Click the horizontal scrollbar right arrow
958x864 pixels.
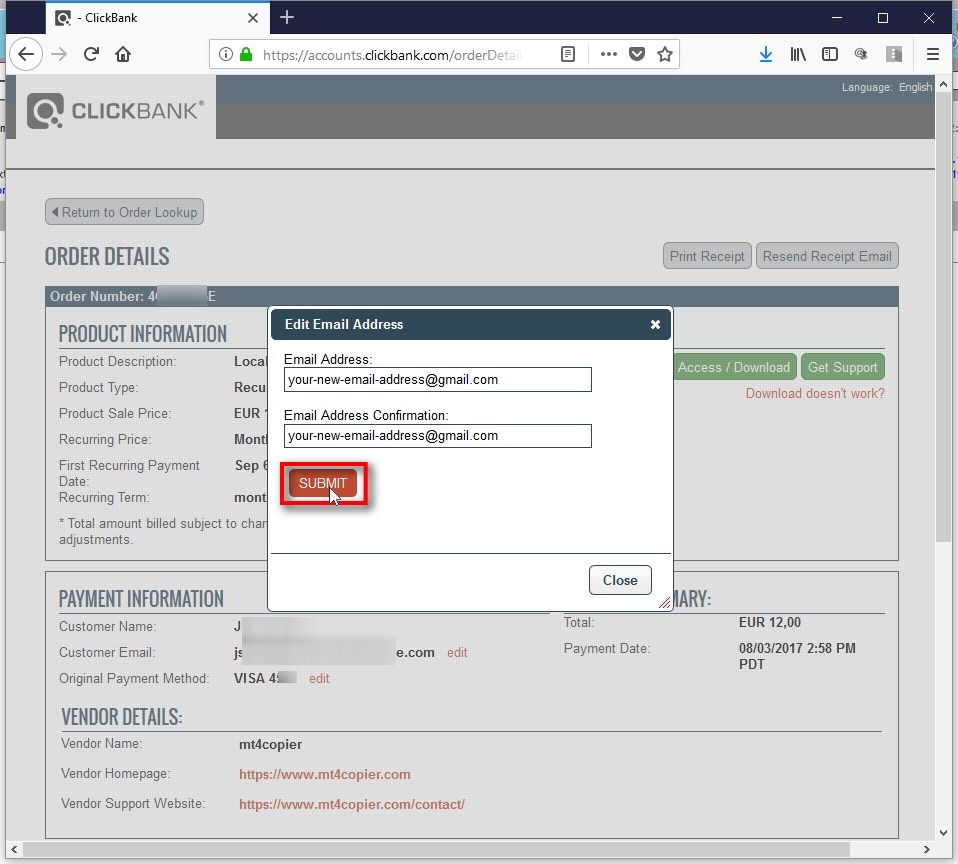coord(927,849)
